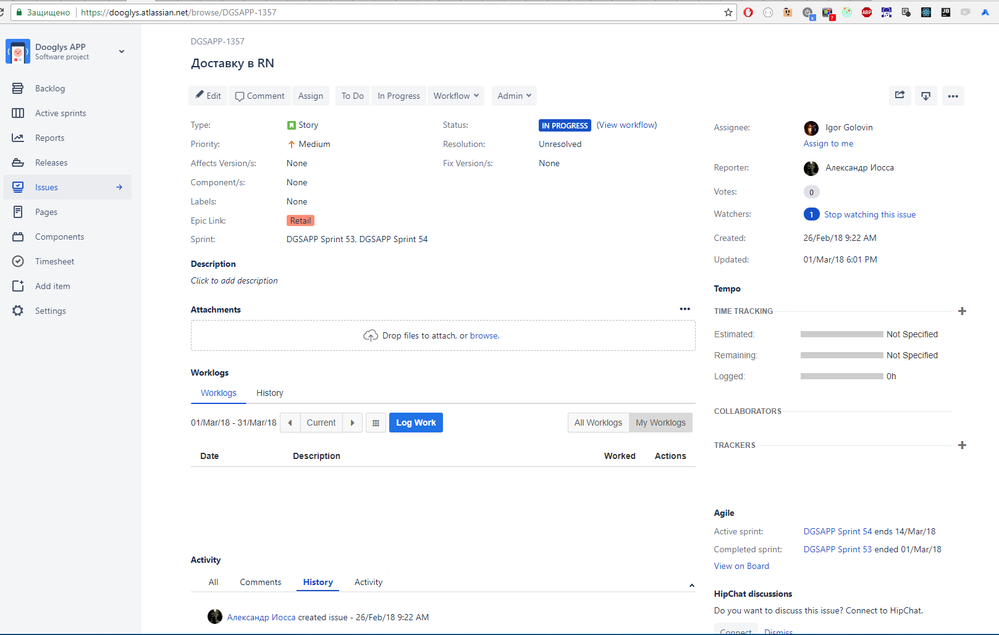Click the Opera extension icon in browser toolbar

pyautogui.click(x=748, y=12)
